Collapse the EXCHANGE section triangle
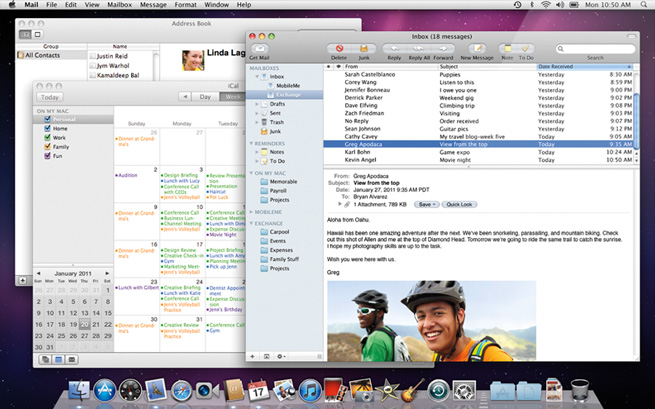 [251, 224]
